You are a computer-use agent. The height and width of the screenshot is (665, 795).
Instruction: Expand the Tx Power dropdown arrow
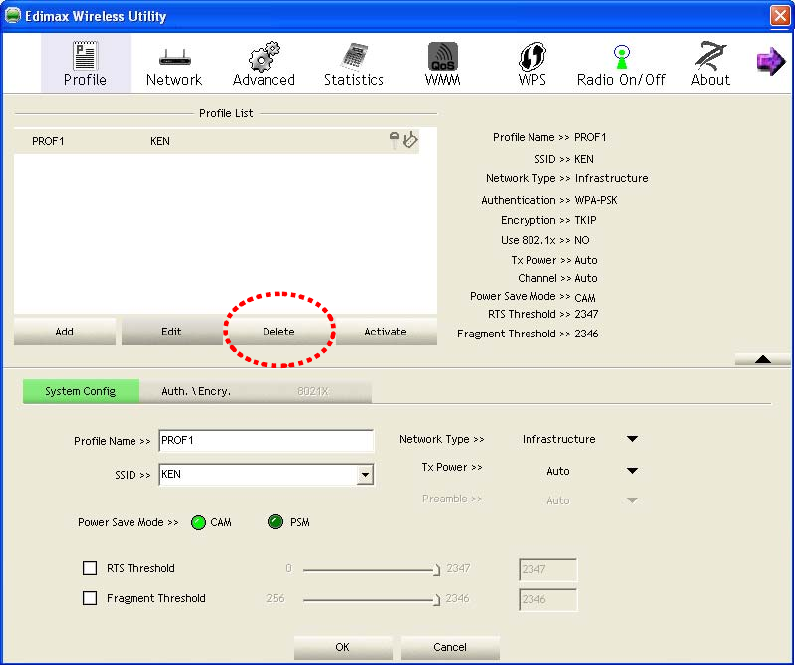pos(632,471)
